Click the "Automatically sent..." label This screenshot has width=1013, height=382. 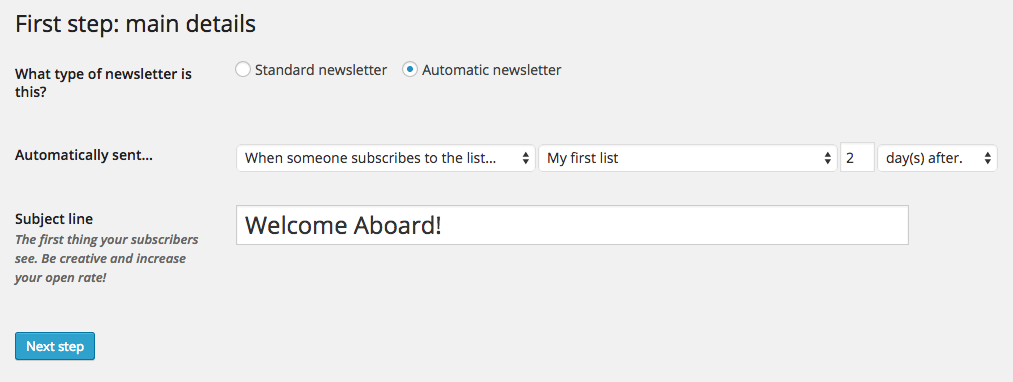84,155
